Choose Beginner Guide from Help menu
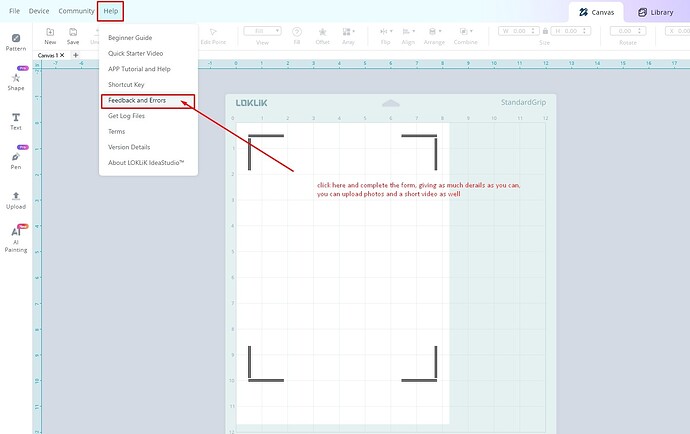The height and width of the screenshot is (434, 690). click(x=130, y=38)
